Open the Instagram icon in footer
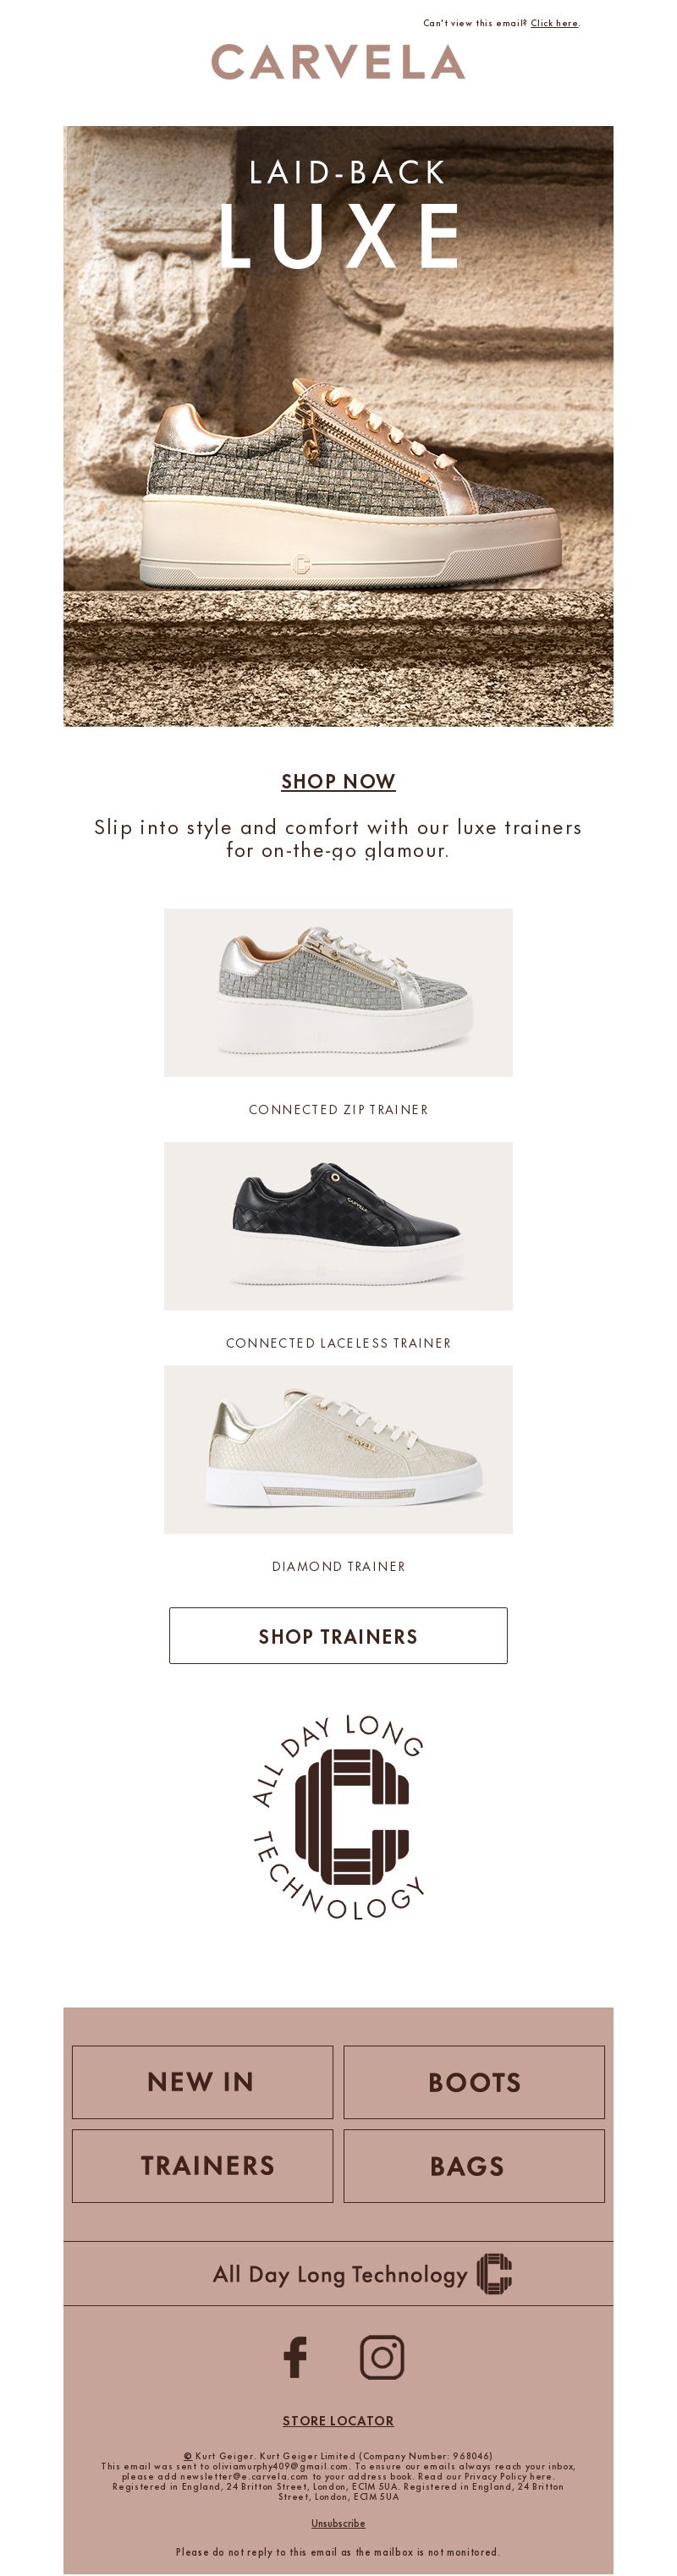Viewport: 677px width, 2576px height. coord(381,2357)
